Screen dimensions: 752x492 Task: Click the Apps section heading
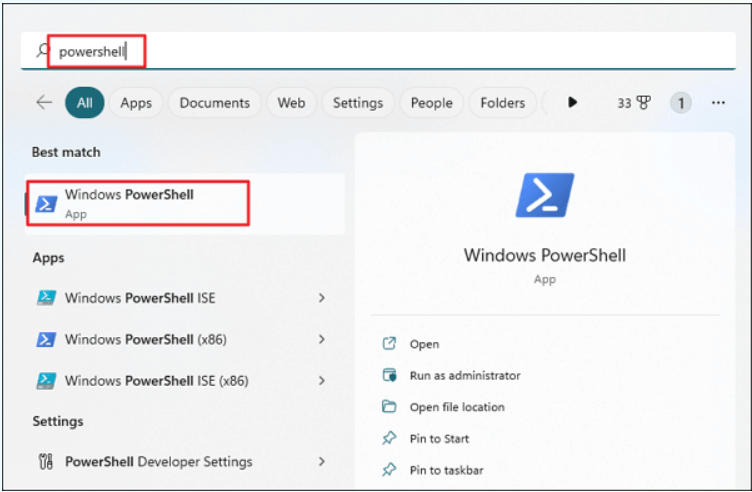48,258
